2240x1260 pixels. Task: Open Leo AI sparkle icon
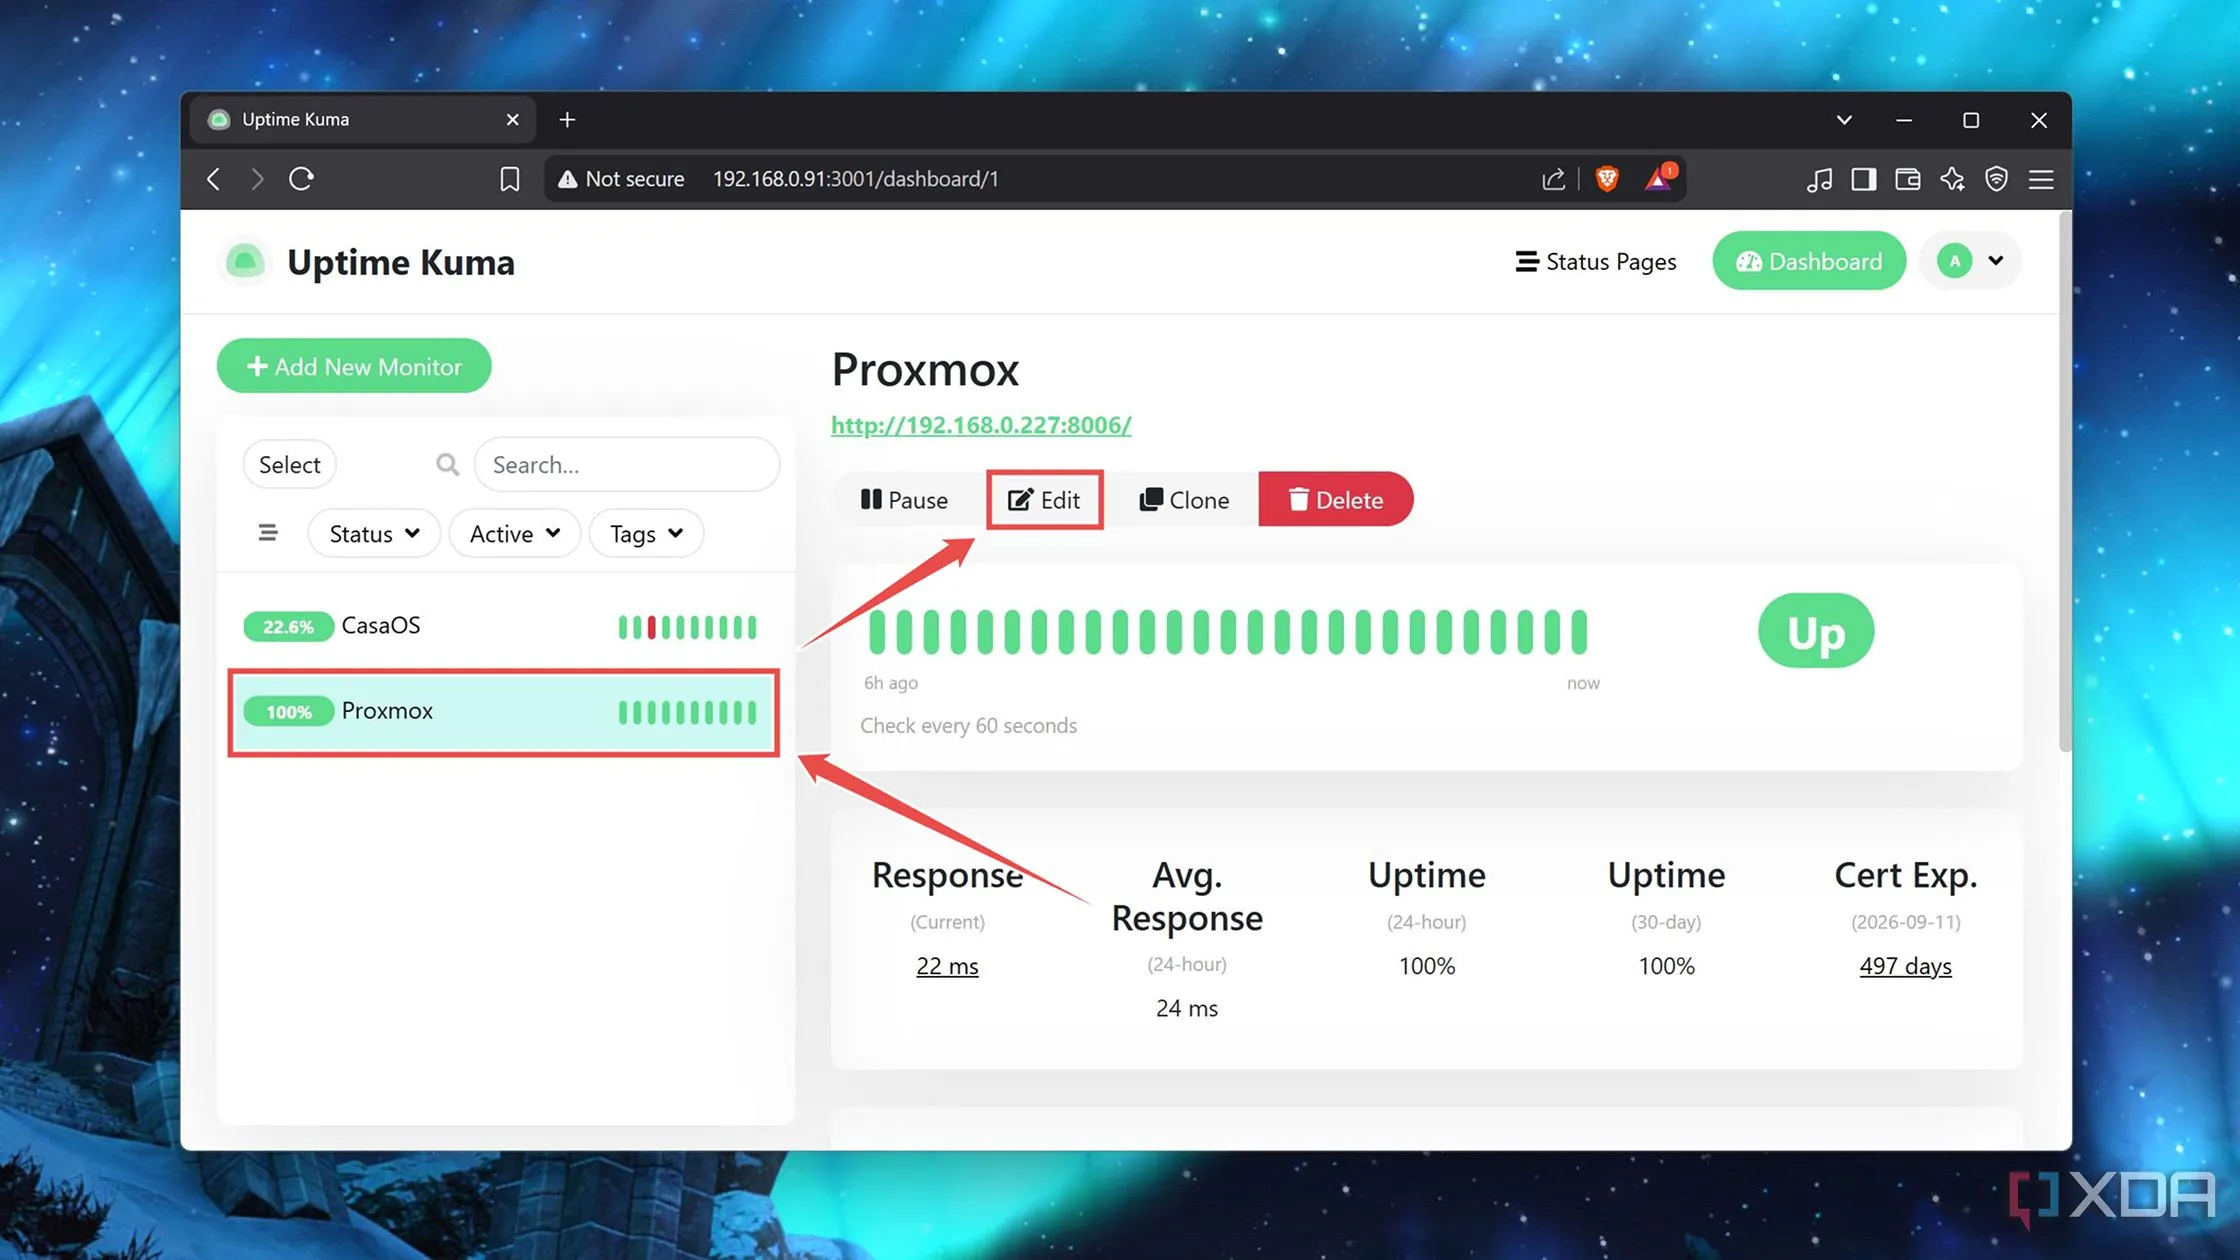1952,179
